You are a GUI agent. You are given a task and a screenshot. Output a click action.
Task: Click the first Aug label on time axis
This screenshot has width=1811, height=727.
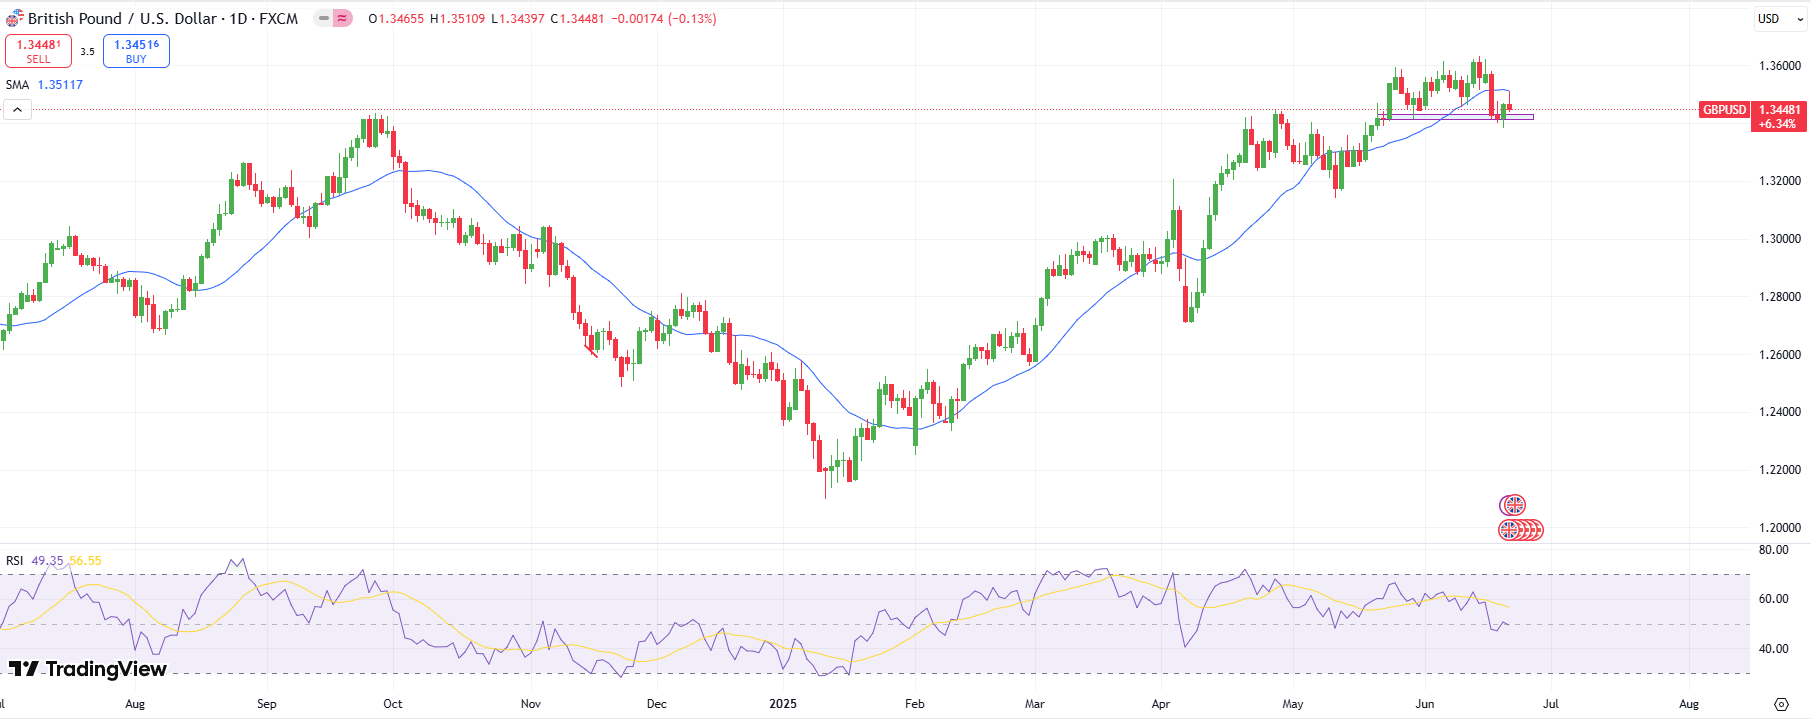click(135, 704)
